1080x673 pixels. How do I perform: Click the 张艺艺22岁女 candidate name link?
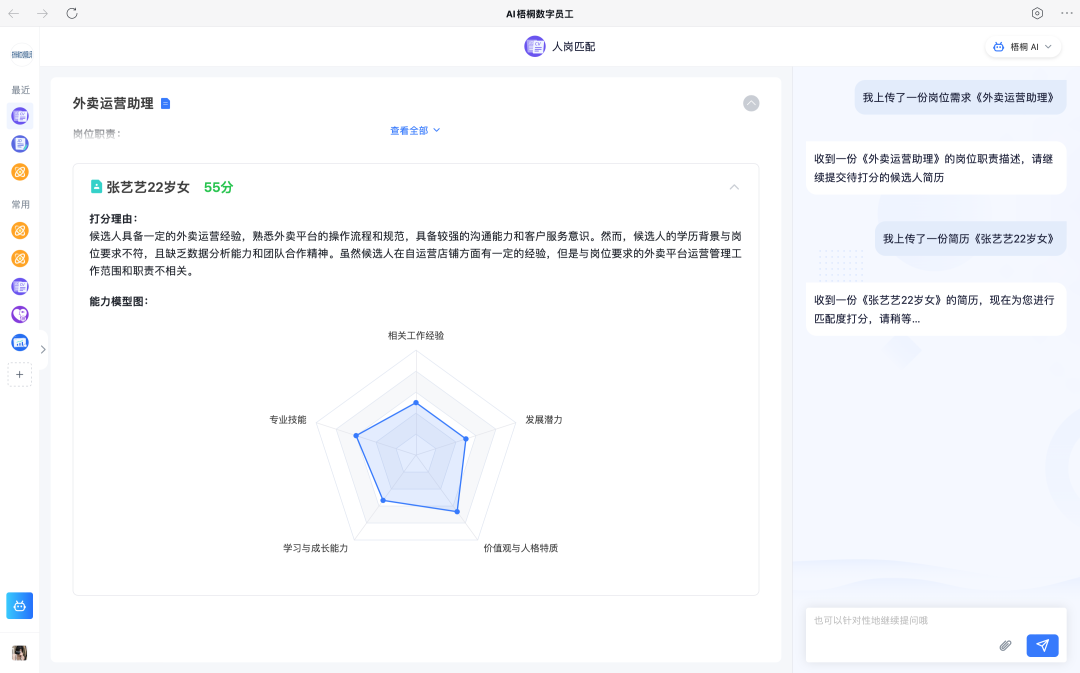tap(147, 187)
